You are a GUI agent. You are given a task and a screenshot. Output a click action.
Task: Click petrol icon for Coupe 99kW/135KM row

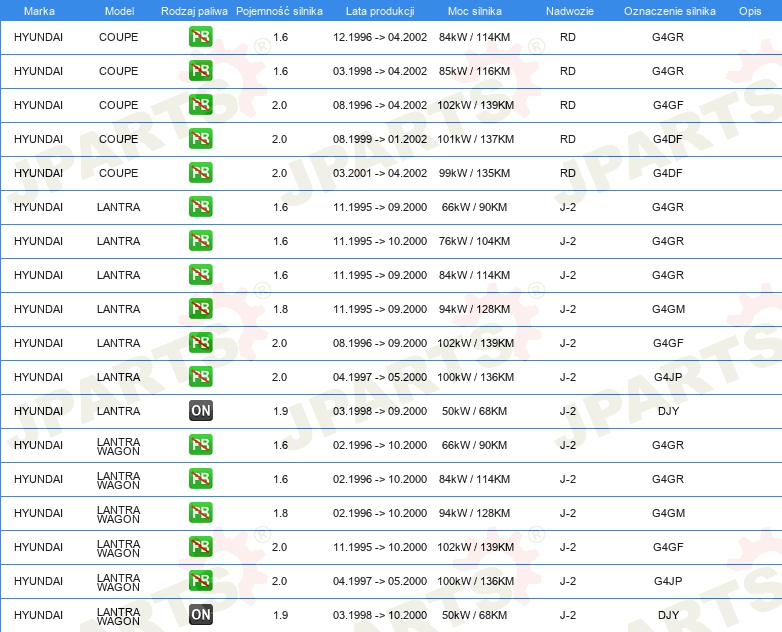(x=200, y=173)
